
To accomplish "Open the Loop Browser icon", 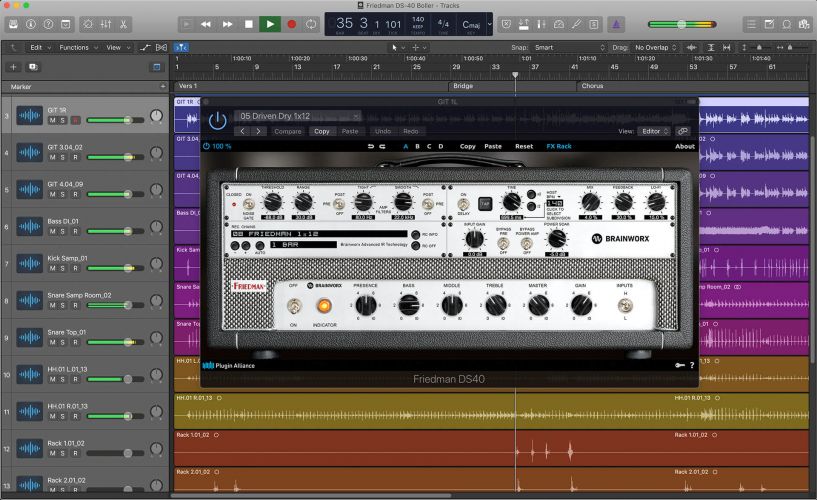I will pos(787,24).
